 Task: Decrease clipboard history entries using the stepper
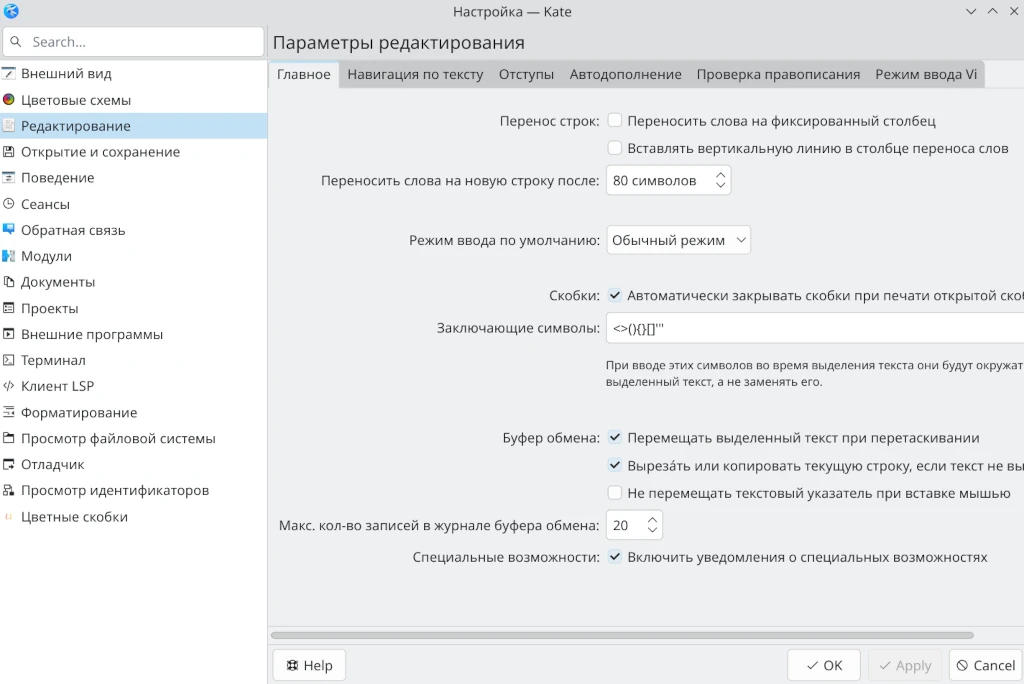[x=654, y=530]
